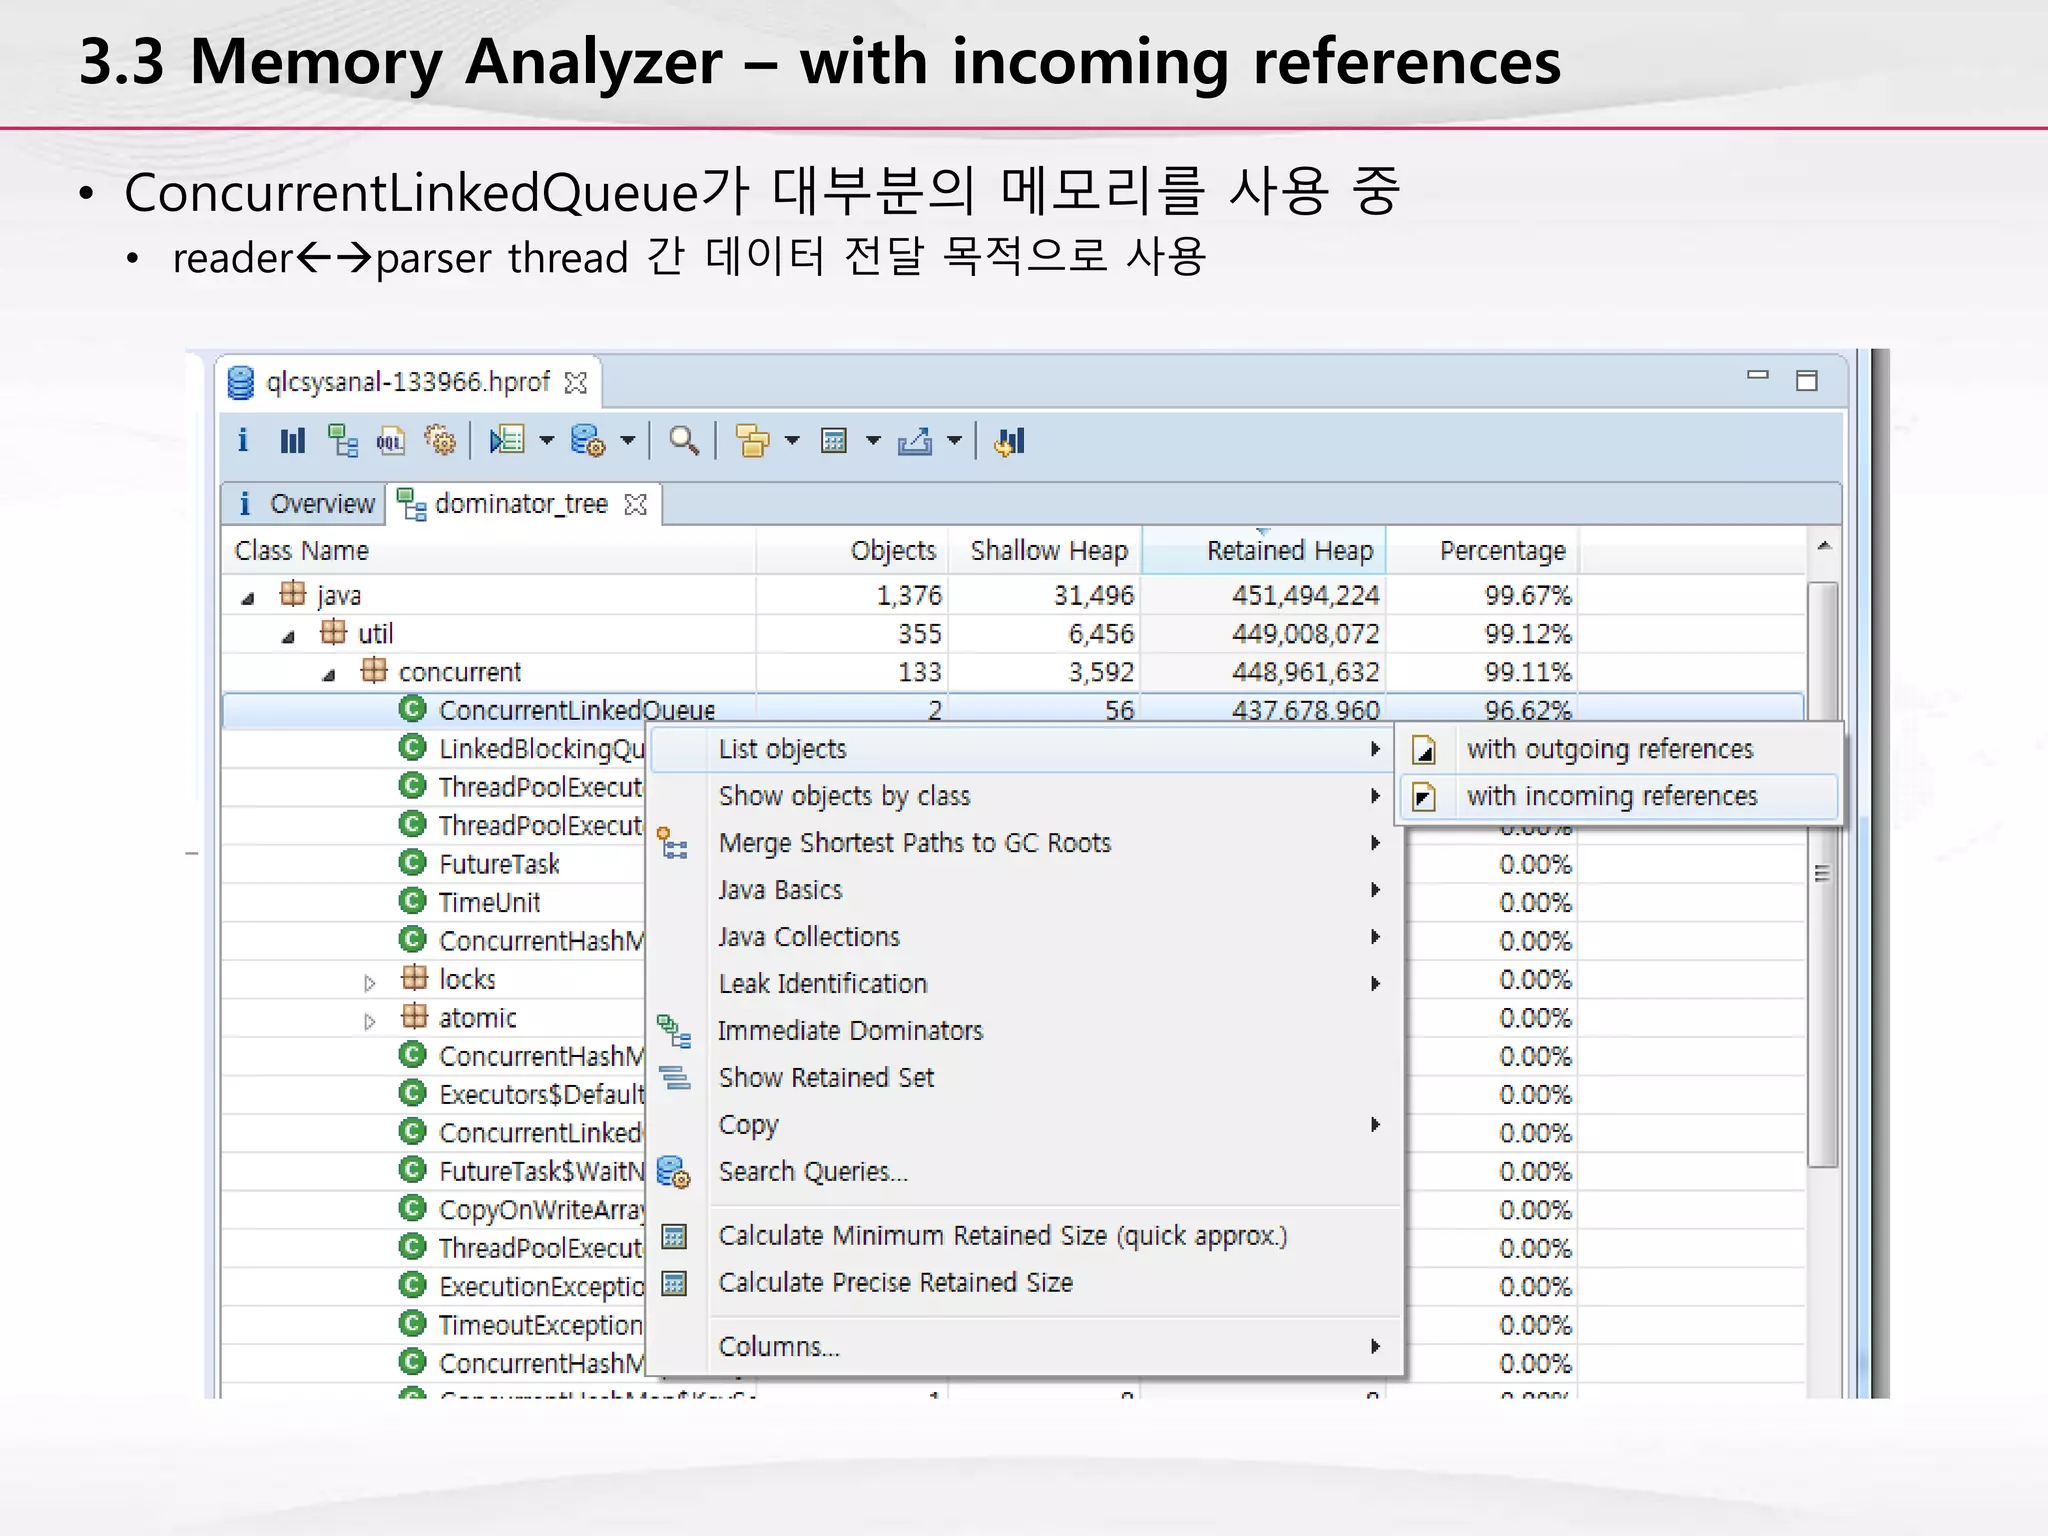
Task: Expand the atomic package node
Action: (x=370, y=1021)
